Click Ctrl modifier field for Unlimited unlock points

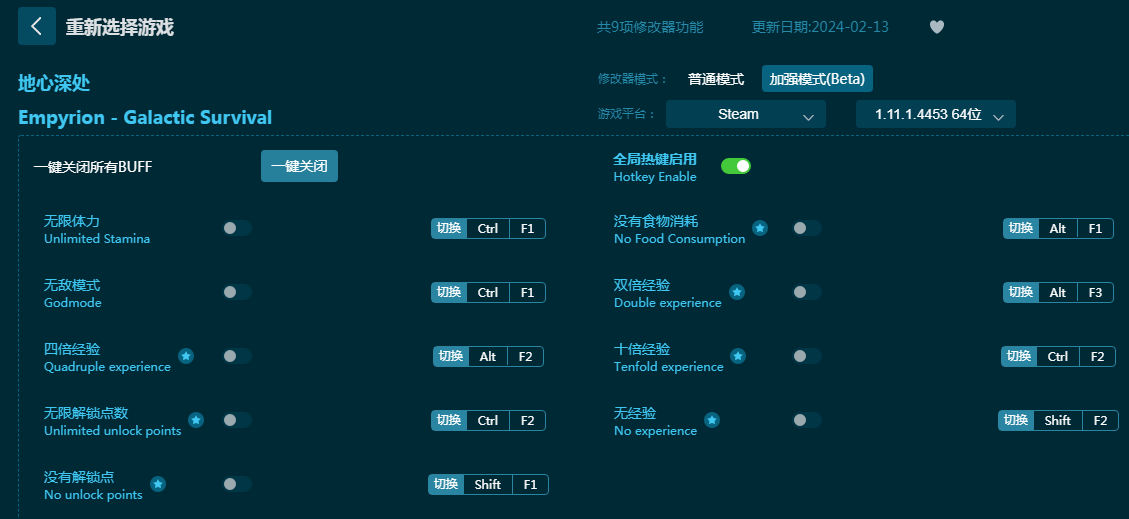[x=487, y=421]
